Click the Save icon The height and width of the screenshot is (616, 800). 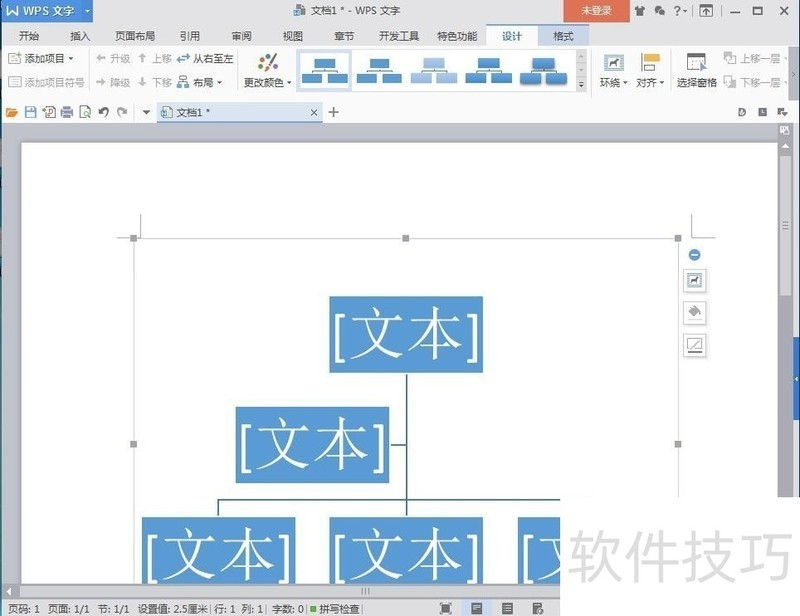[30, 112]
